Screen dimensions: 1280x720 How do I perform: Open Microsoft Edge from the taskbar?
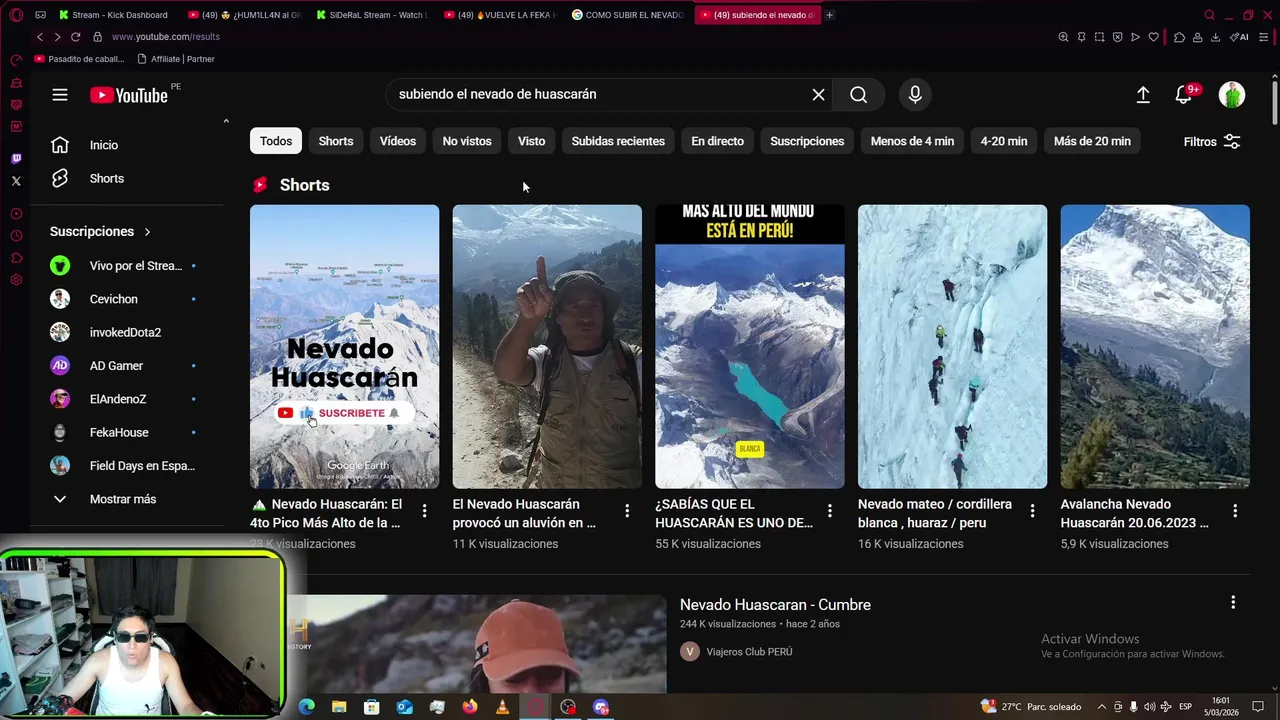(307, 707)
